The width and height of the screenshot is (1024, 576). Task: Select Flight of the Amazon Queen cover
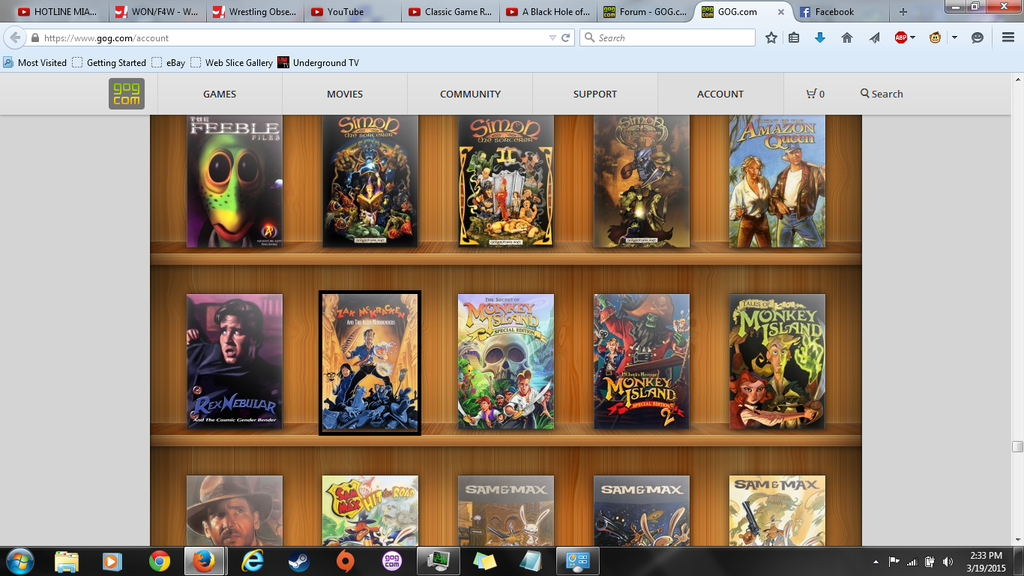click(x=777, y=182)
